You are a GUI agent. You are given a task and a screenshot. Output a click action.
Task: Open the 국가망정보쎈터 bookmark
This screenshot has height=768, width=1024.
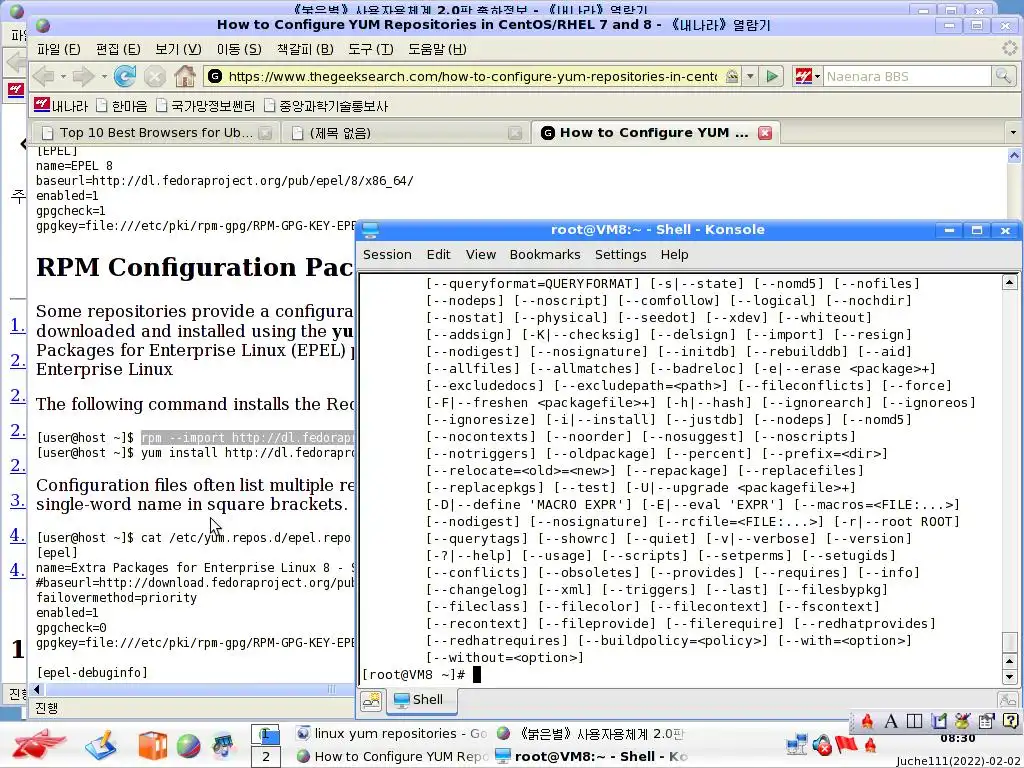pos(206,105)
